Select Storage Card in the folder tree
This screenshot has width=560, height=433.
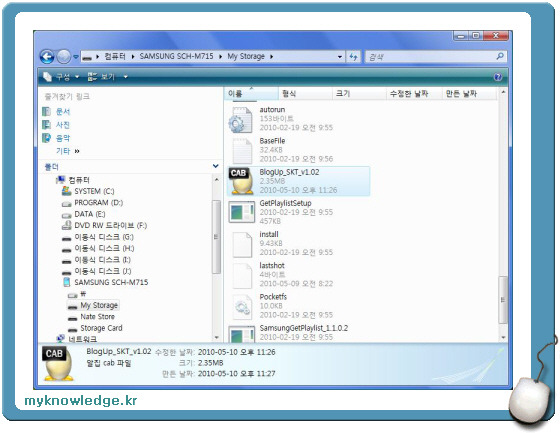click(101, 328)
